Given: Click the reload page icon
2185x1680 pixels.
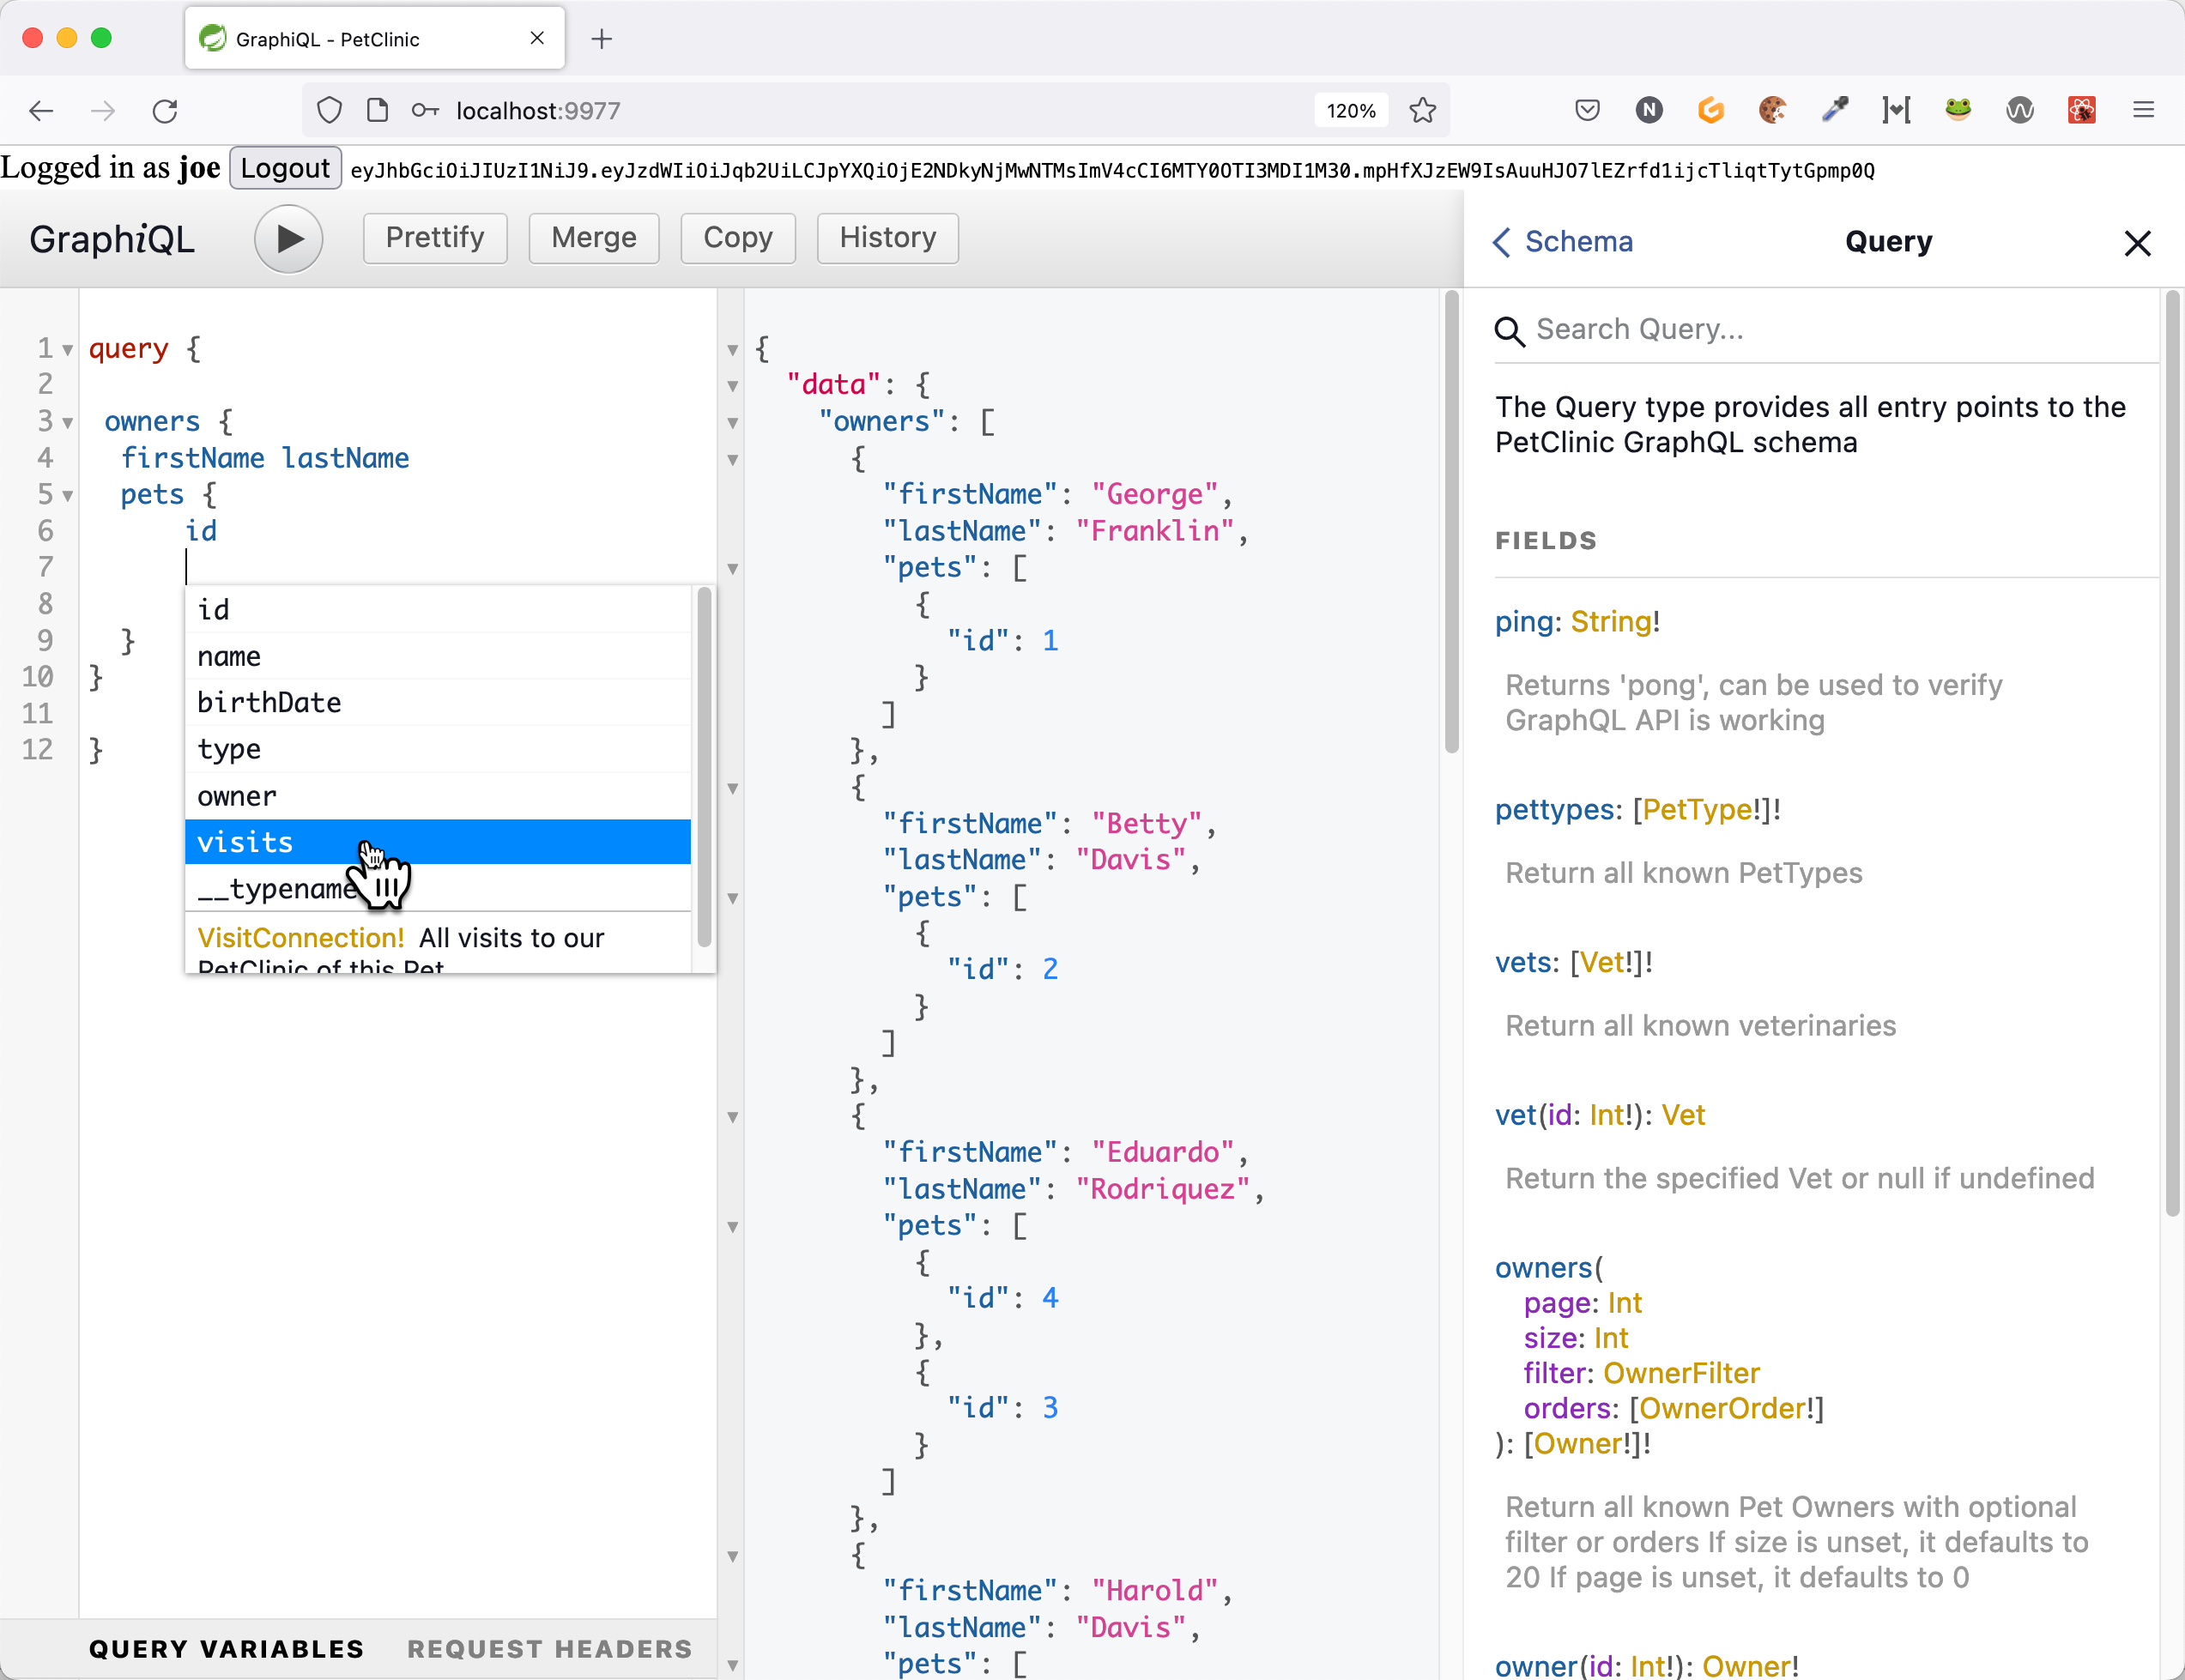Looking at the screenshot, I should 165,111.
